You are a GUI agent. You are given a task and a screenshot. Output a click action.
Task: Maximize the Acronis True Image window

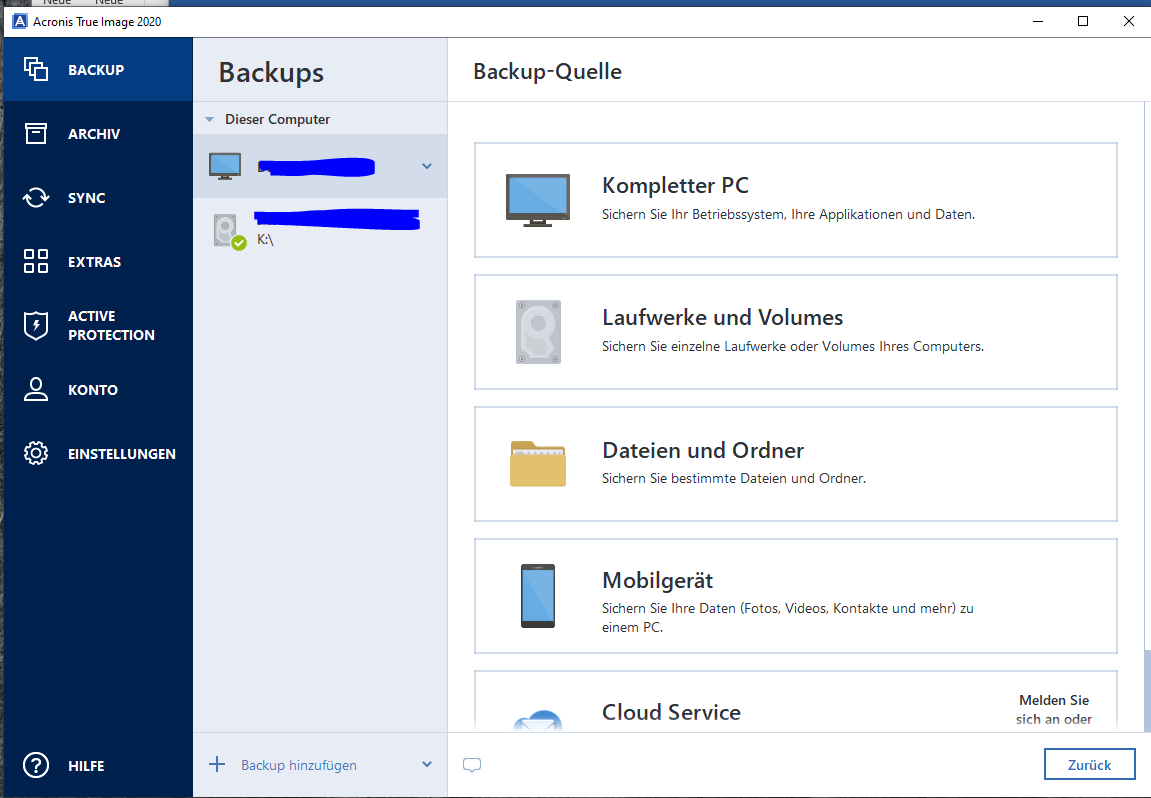pyautogui.click(x=1083, y=21)
